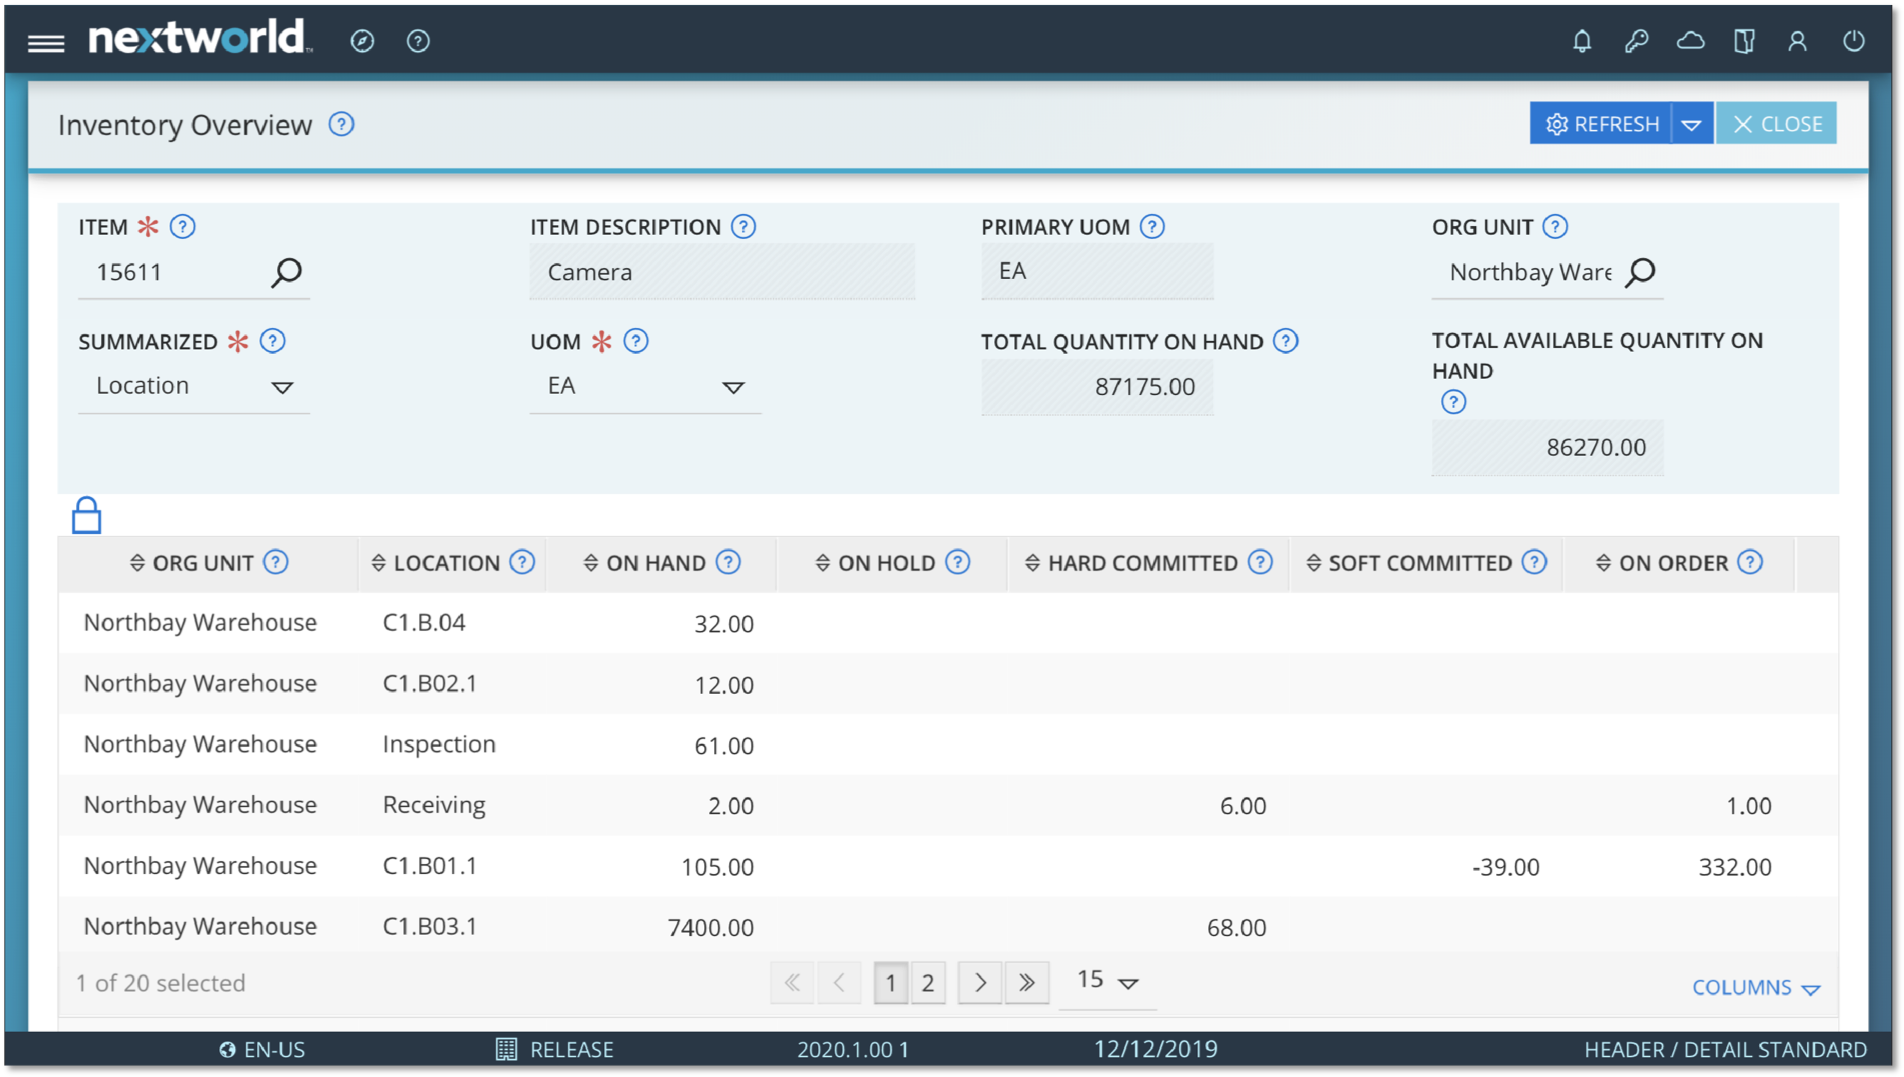
Task: Open the cloud services icon
Action: [x=1691, y=41]
